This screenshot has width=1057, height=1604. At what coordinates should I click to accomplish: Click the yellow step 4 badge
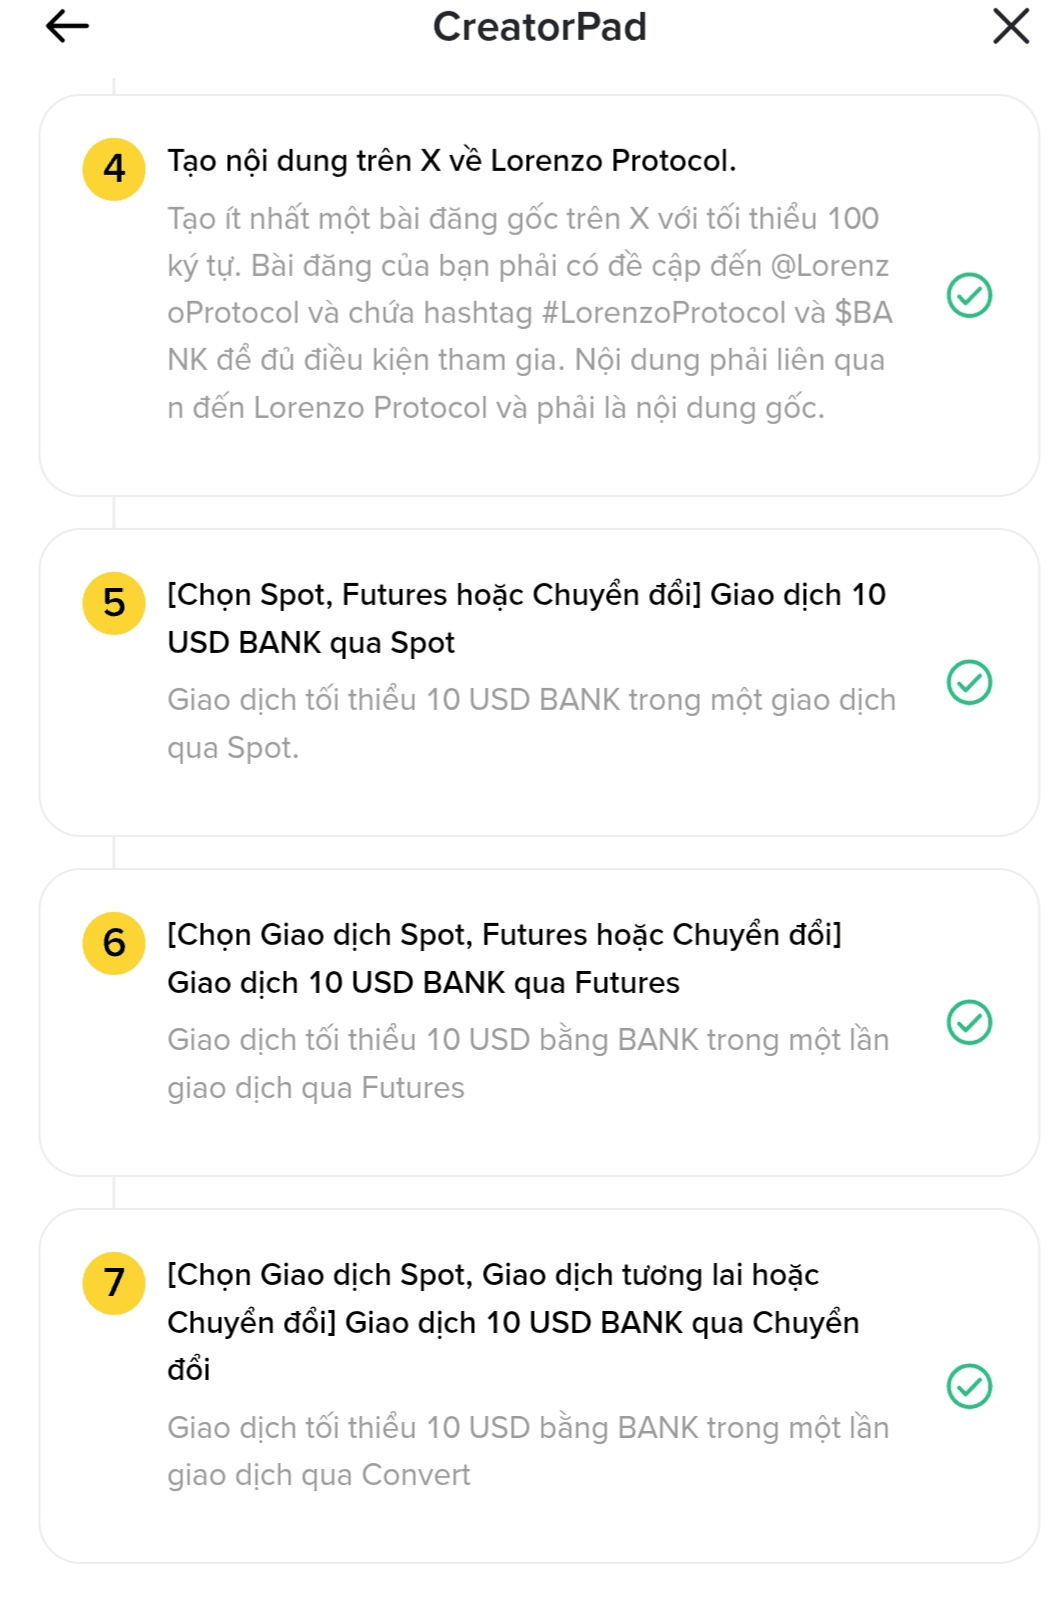pos(114,169)
